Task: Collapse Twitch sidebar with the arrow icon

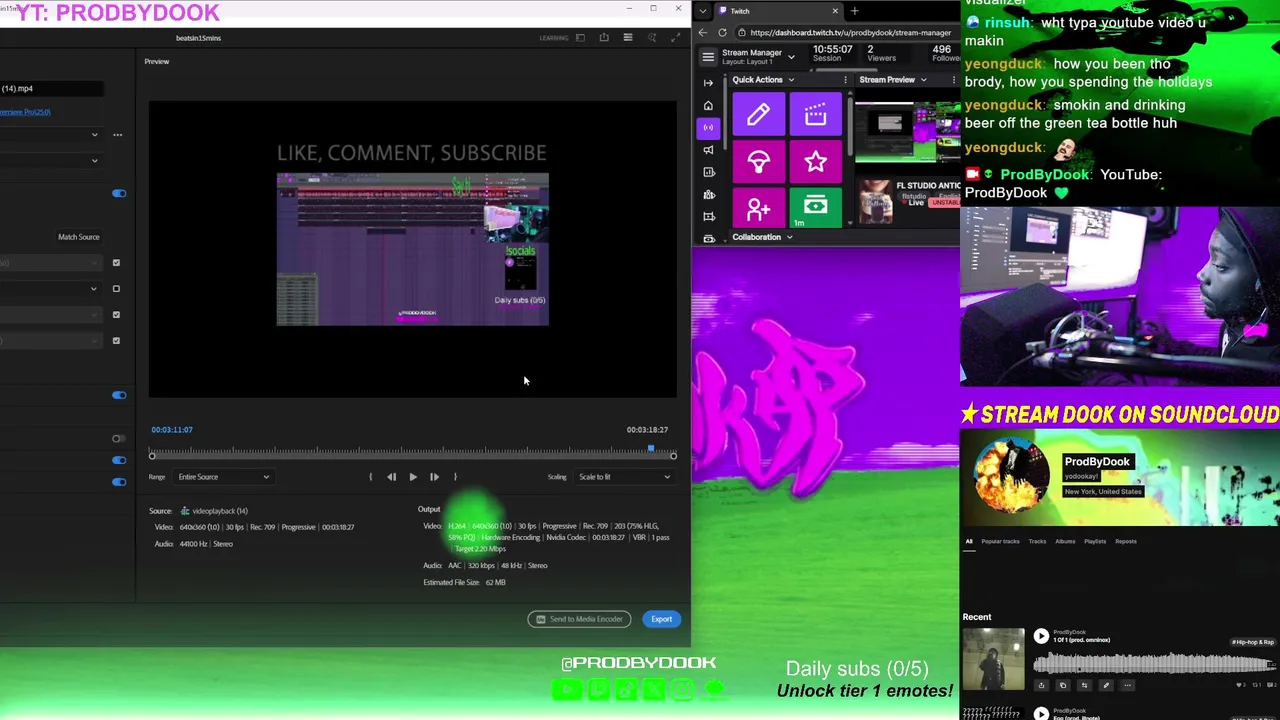Action: [708, 83]
